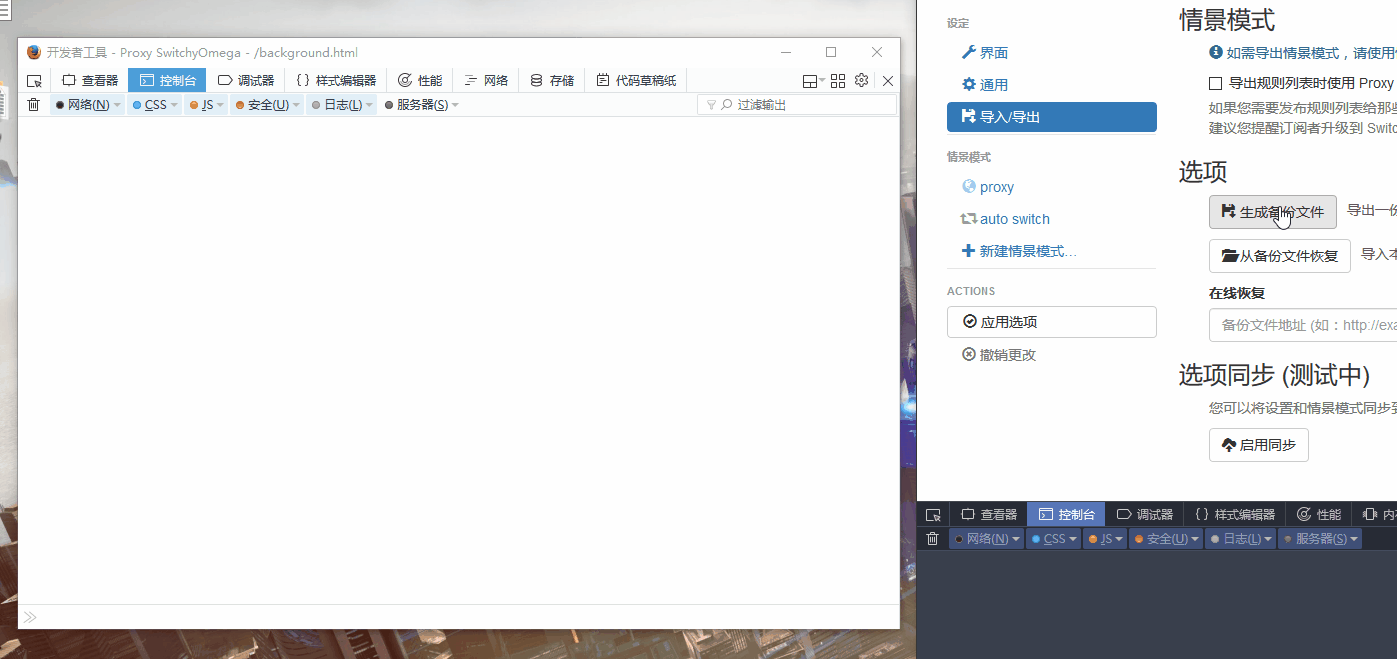This screenshot has height=659, width=1397.
Task: Close the developer tools via toolbar X
Action: (887, 81)
